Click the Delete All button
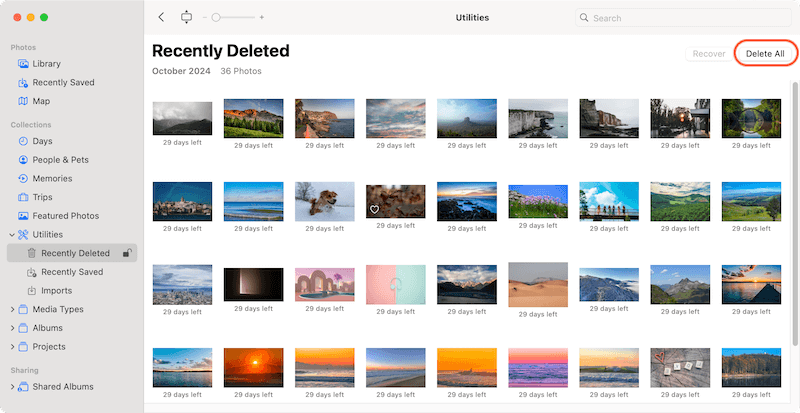The image size is (800, 413). pyautogui.click(x=765, y=54)
